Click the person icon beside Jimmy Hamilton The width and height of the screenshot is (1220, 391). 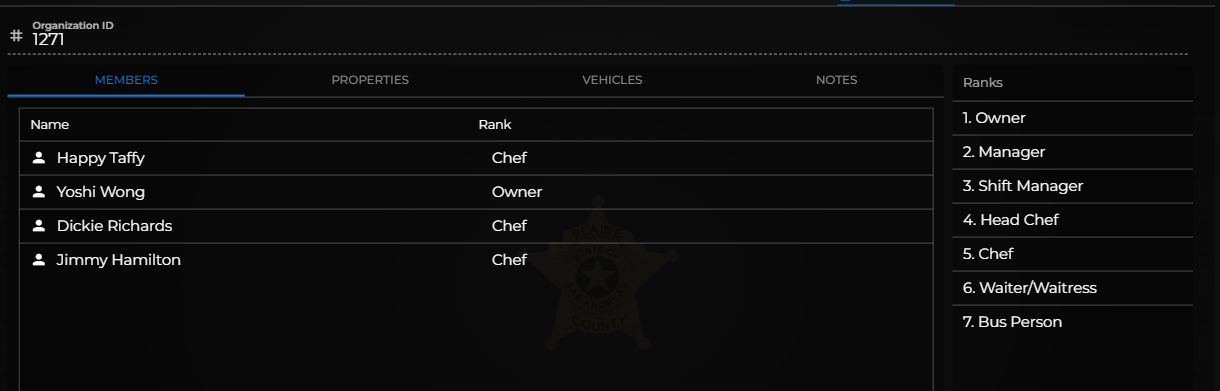[39, 260]
